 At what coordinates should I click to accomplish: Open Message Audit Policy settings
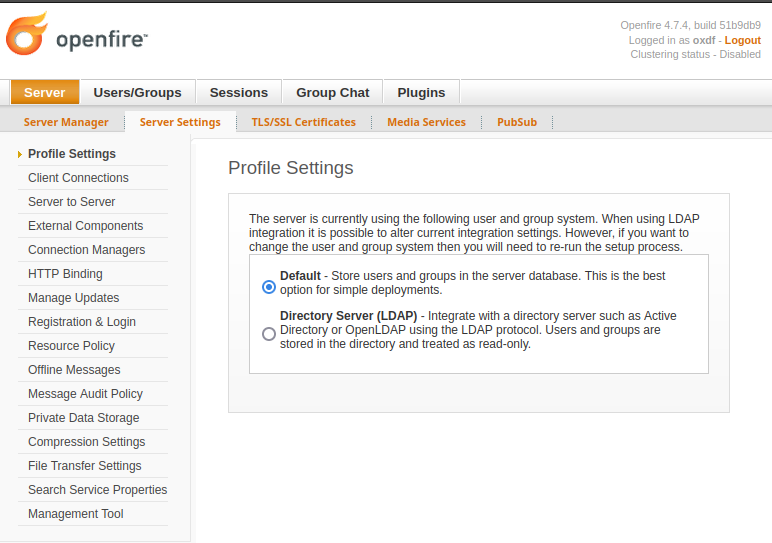[85, 394]
